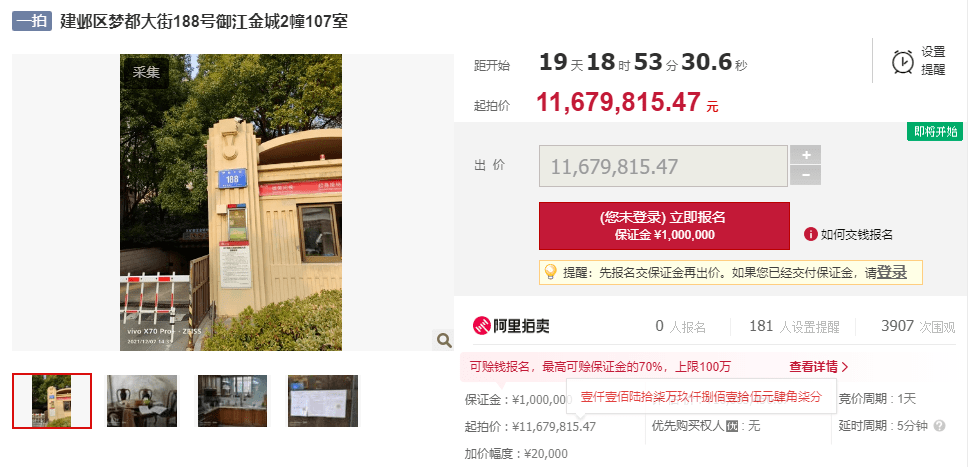
Task: Select the kitchen thumbnail
Action: [233, 401]
